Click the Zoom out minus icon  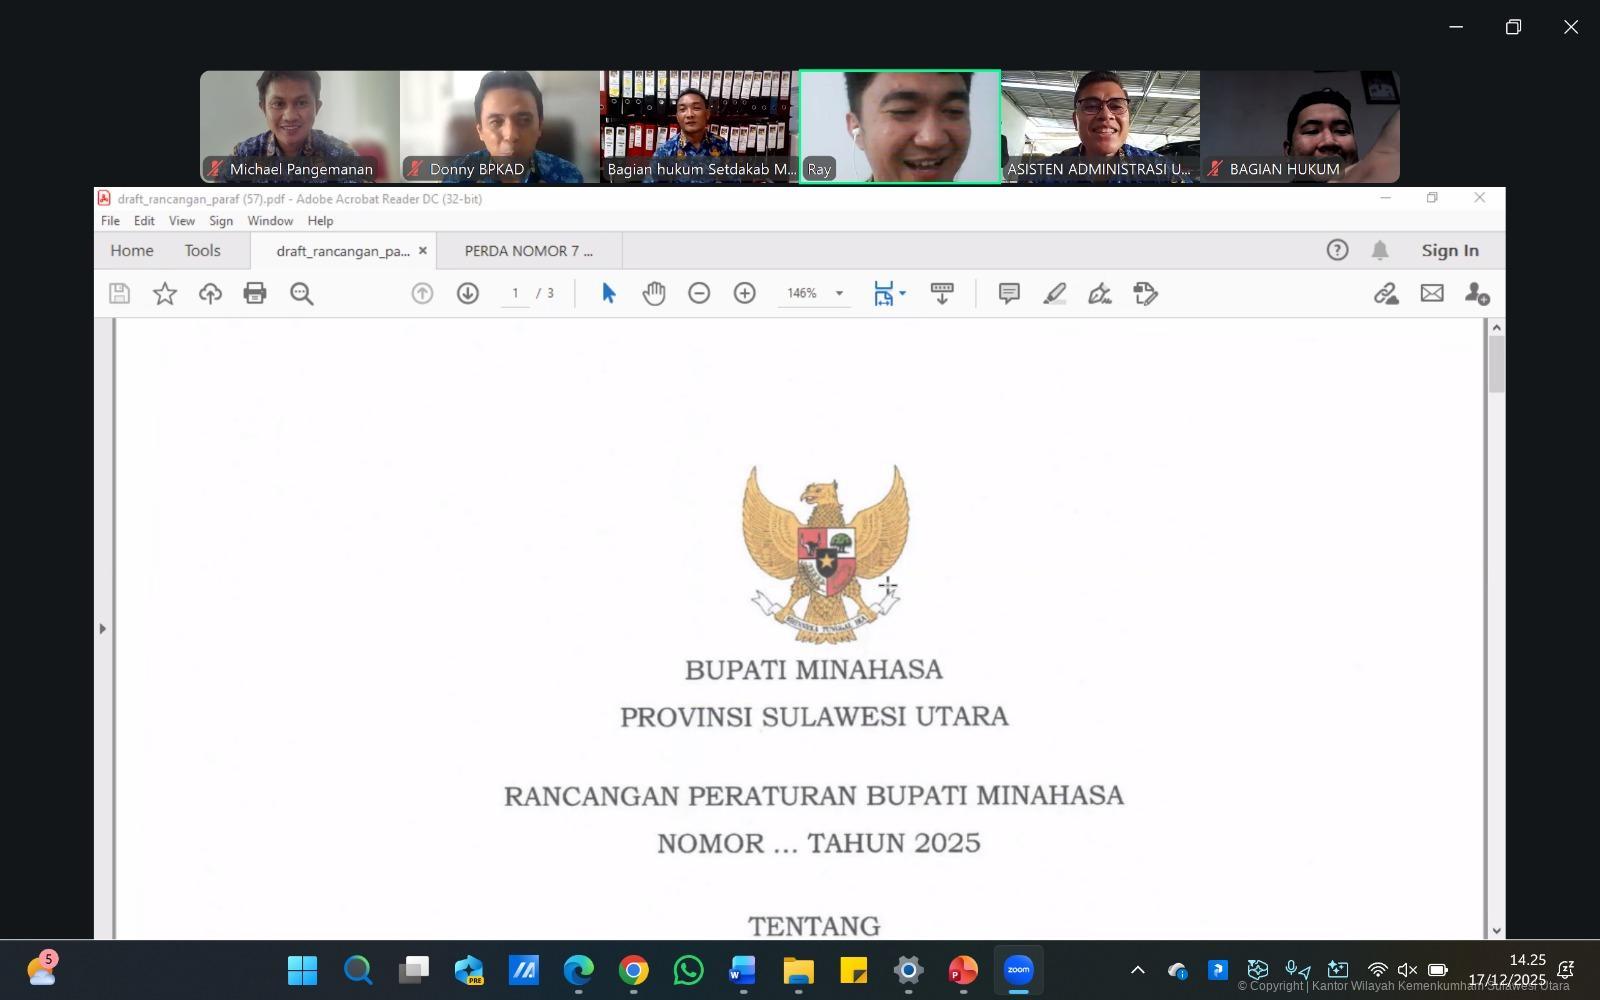699,293
